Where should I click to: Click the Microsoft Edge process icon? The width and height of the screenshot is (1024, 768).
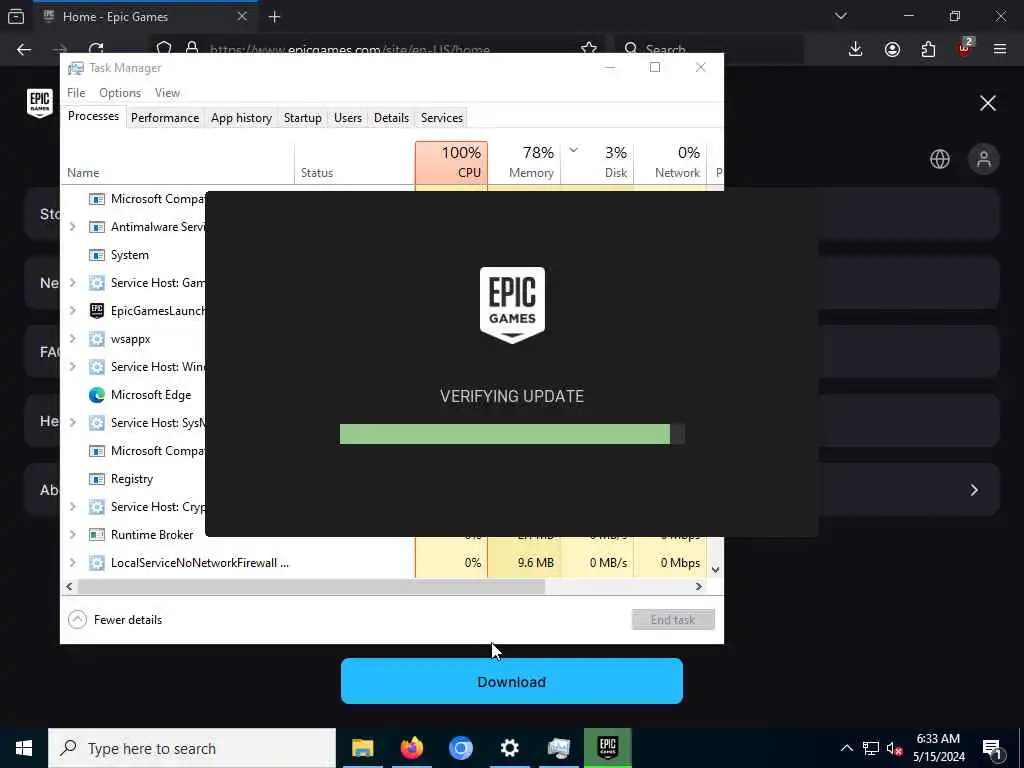tap(97, 395)
